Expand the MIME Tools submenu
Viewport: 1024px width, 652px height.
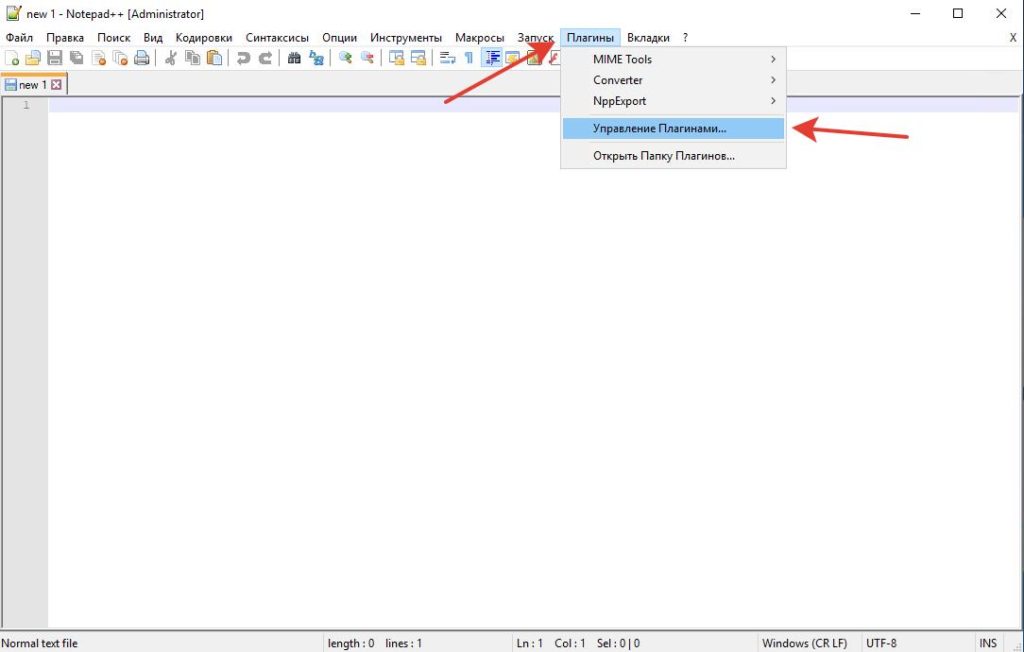pyautogui.click(x=673, y=59)
